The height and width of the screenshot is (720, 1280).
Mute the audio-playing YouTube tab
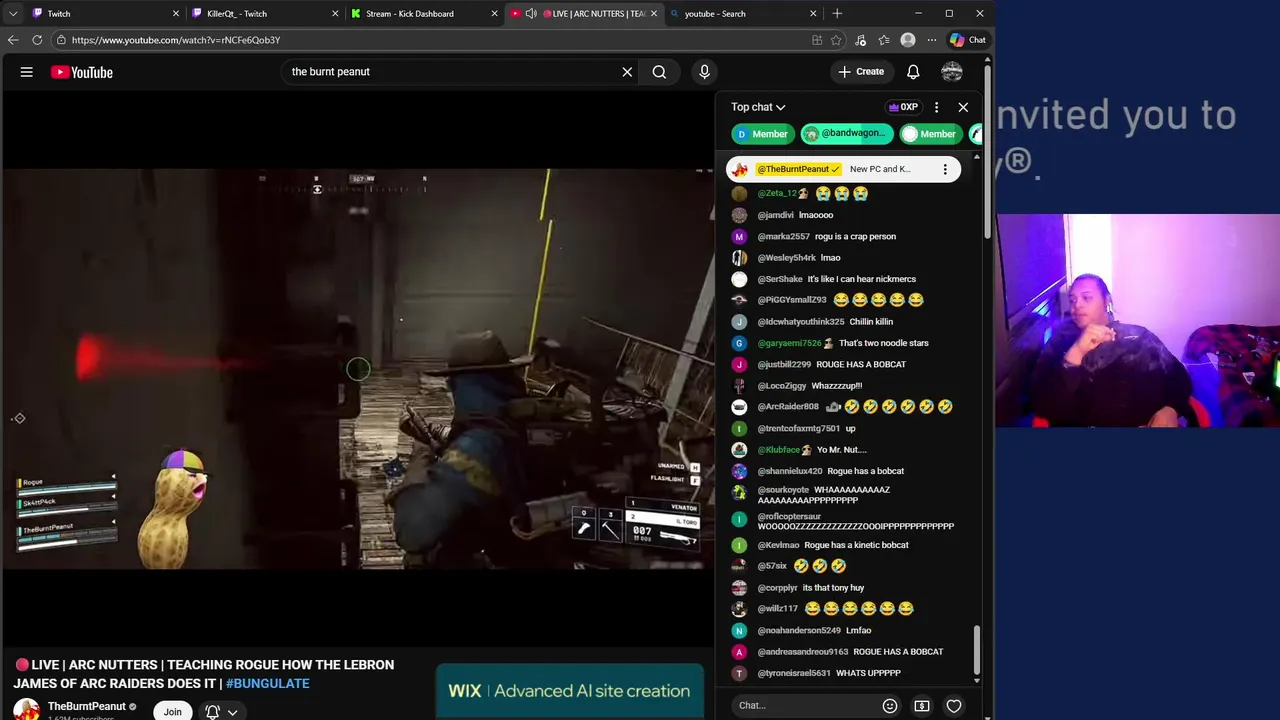[x=531, y=14]
